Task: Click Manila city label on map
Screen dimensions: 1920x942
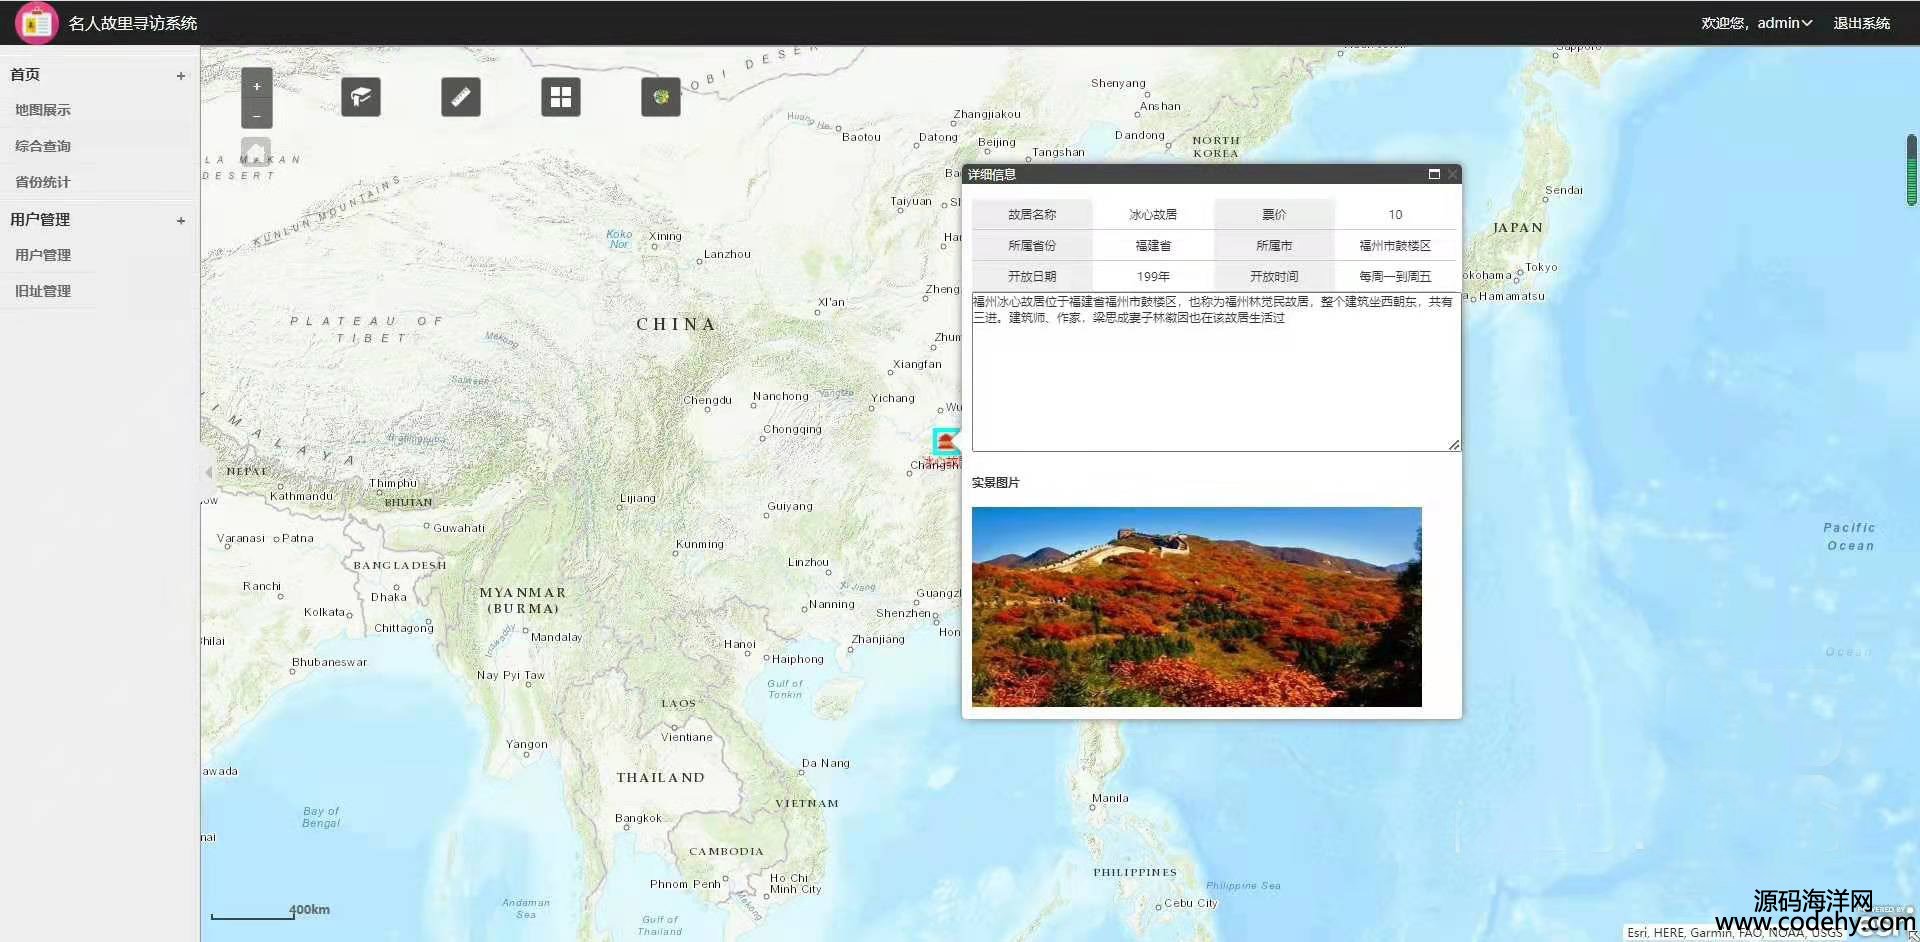Action: [1110, 798]
